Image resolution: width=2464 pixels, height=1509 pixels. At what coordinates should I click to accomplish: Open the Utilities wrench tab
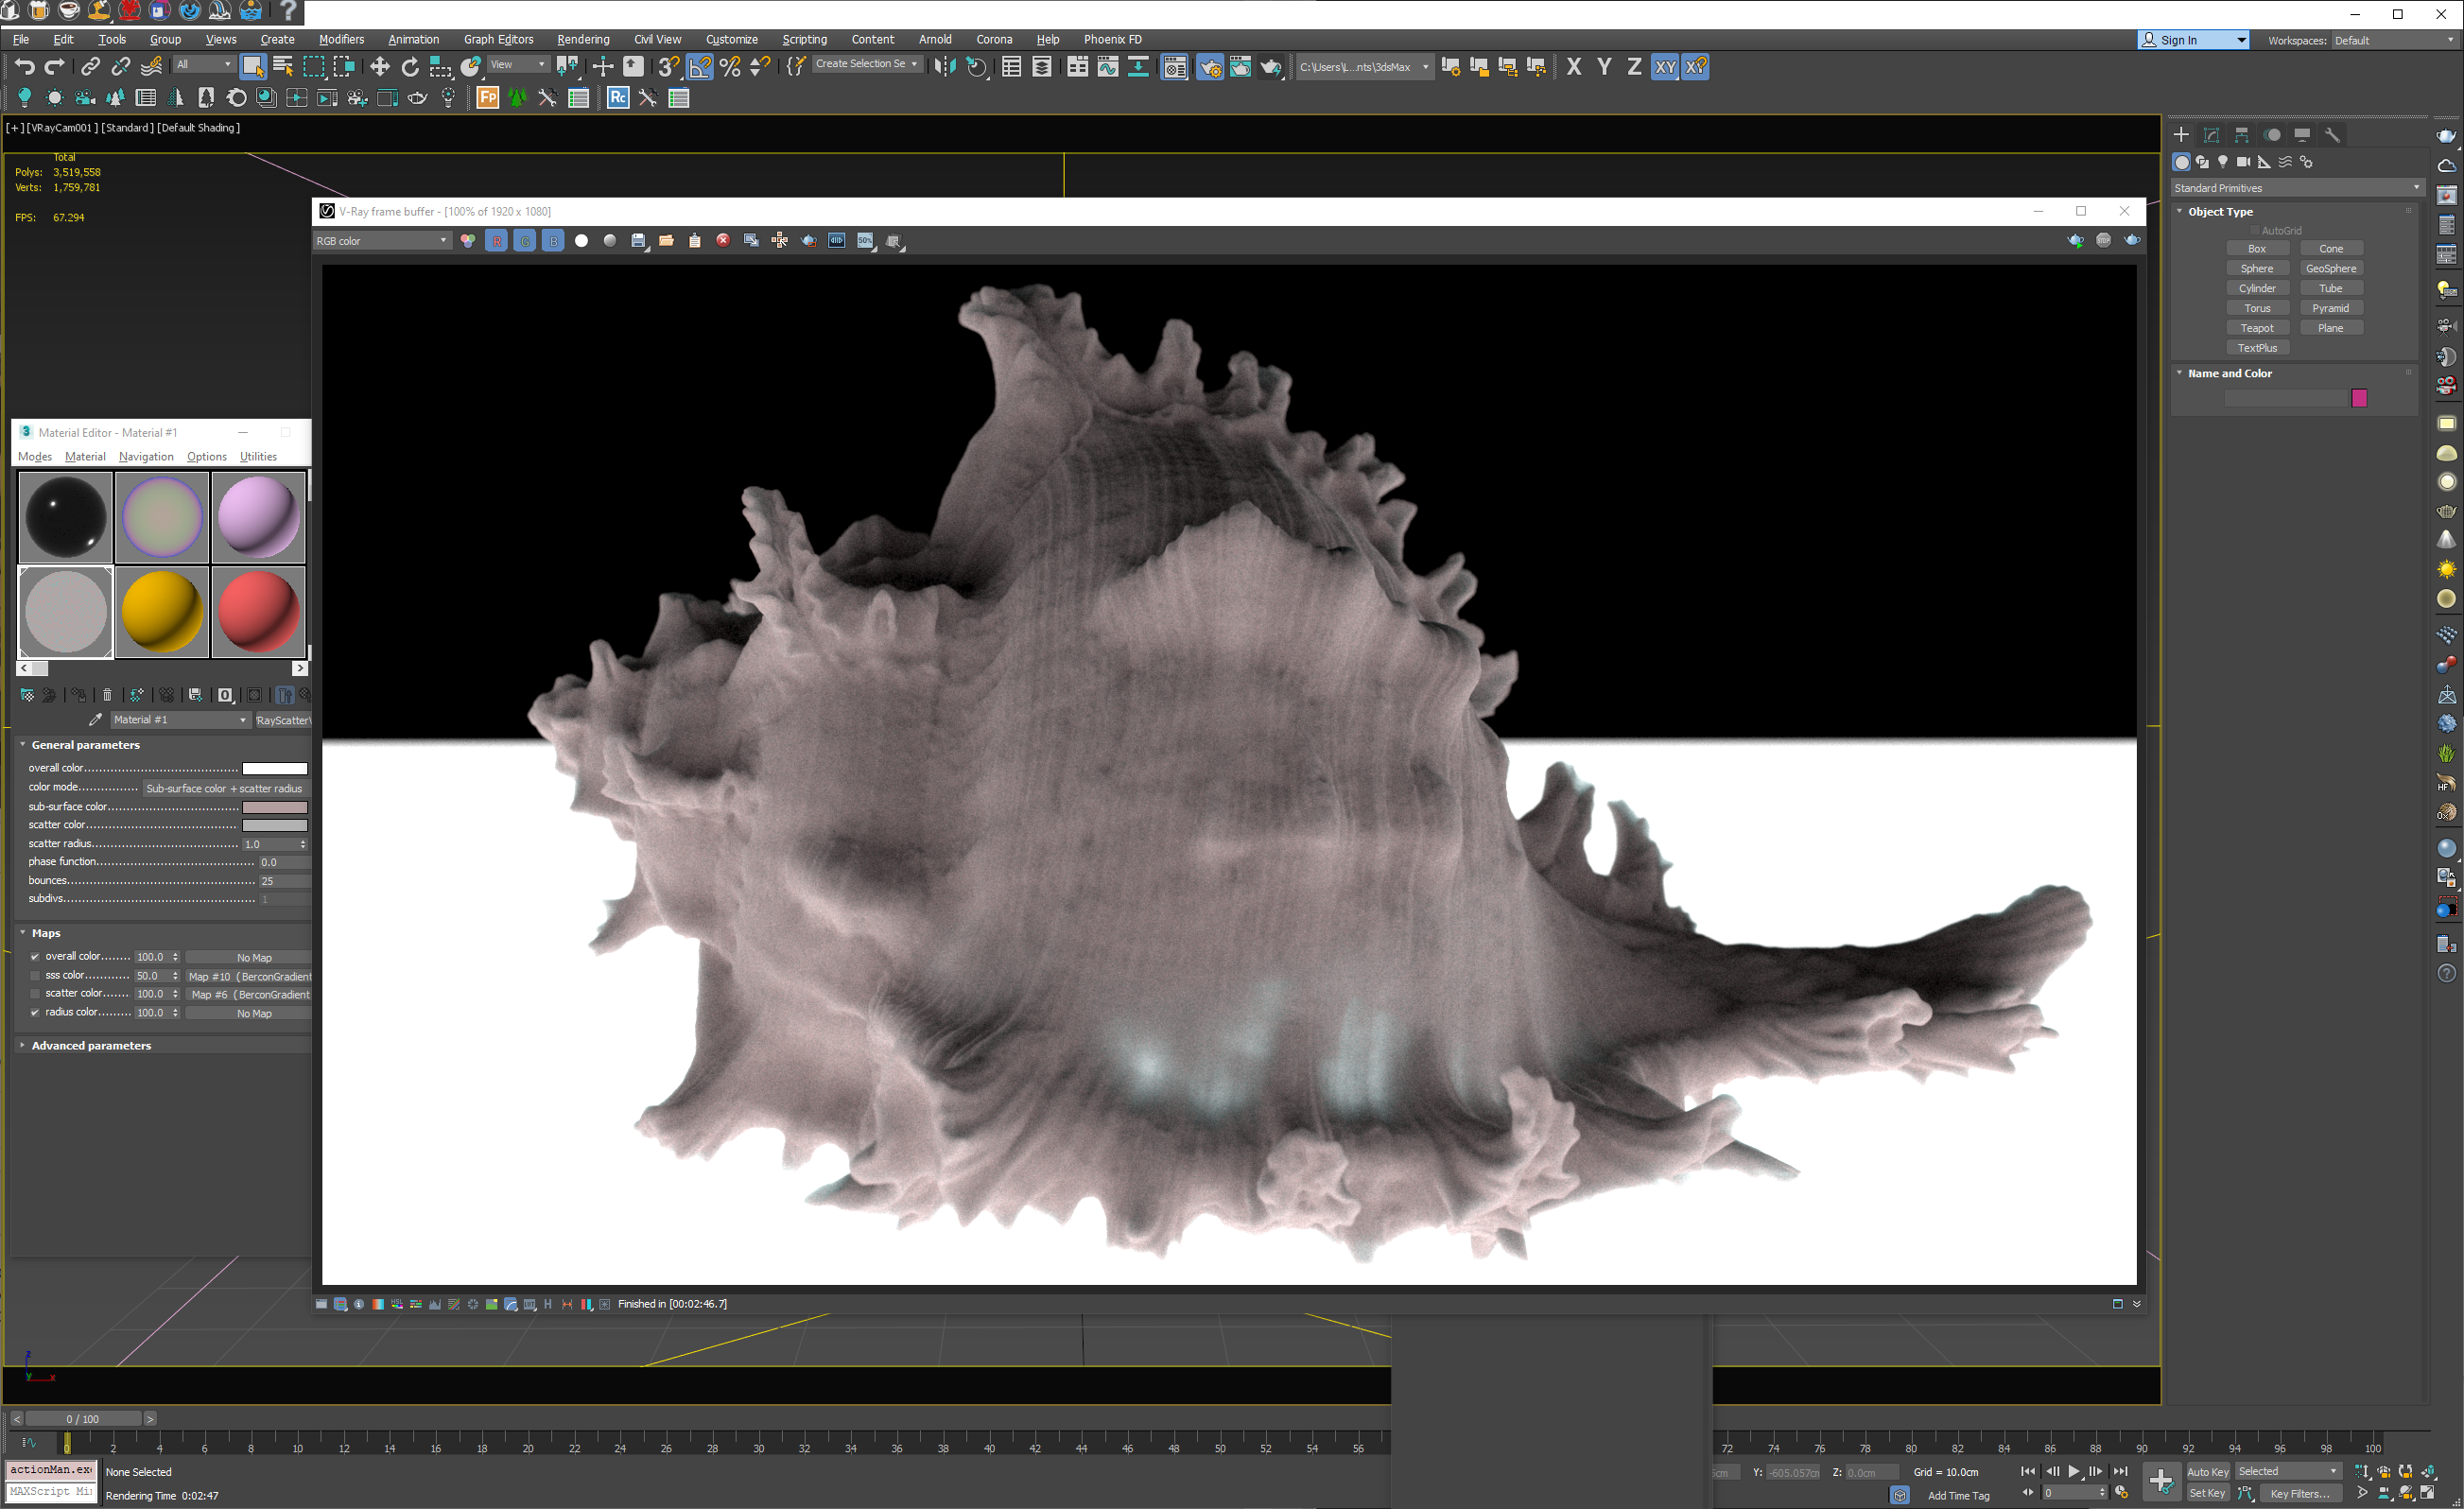(2332, 135)
